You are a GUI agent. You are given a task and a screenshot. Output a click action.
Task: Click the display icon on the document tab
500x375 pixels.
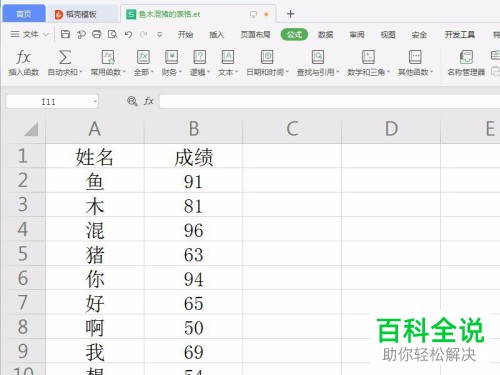pos(253,14)
